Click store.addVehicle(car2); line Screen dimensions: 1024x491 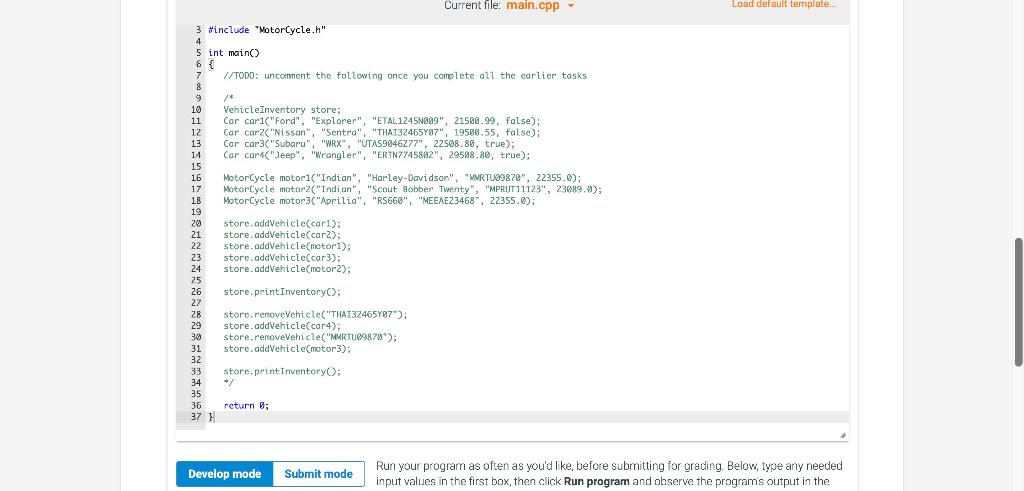pos(282,234)
